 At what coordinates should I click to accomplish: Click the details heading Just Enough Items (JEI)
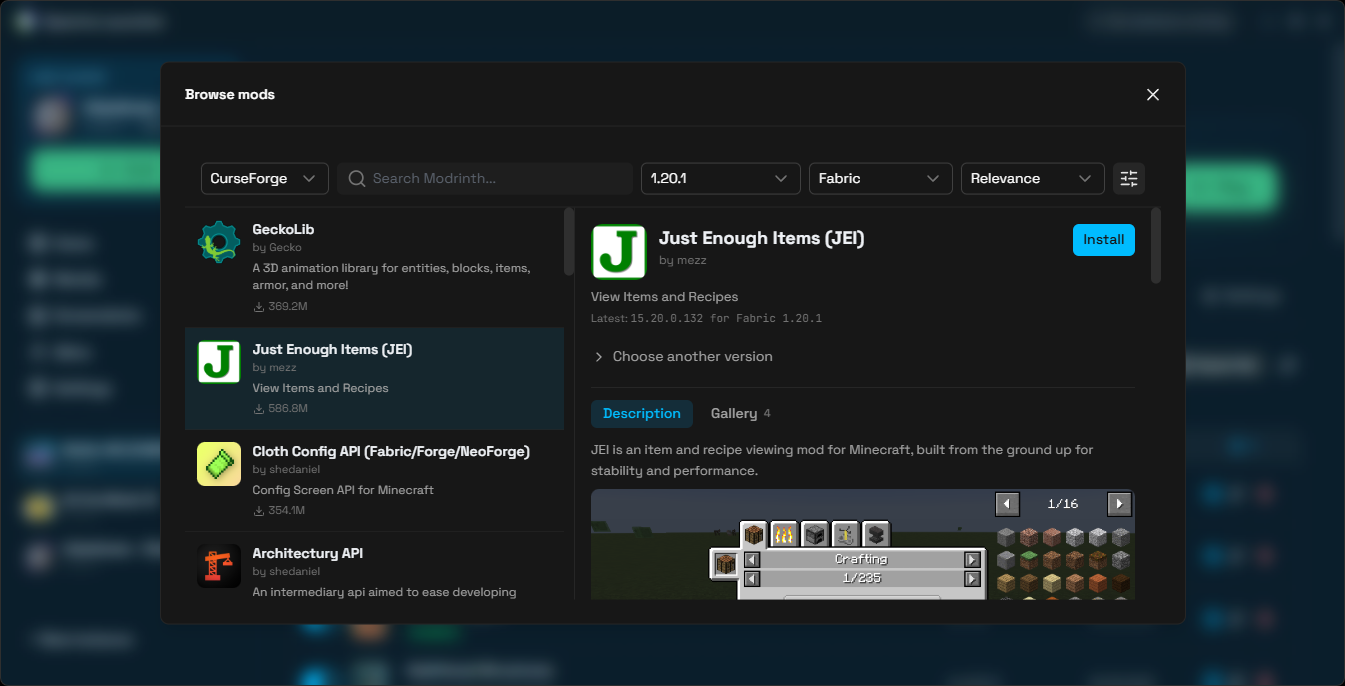pyautogui.click(x=762, y=238)
